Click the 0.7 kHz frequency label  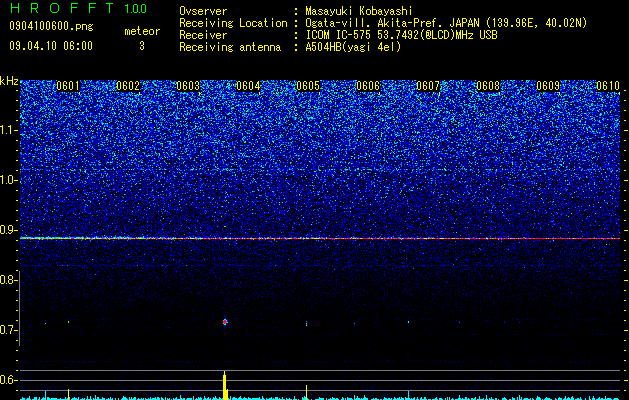pos(8,330)
